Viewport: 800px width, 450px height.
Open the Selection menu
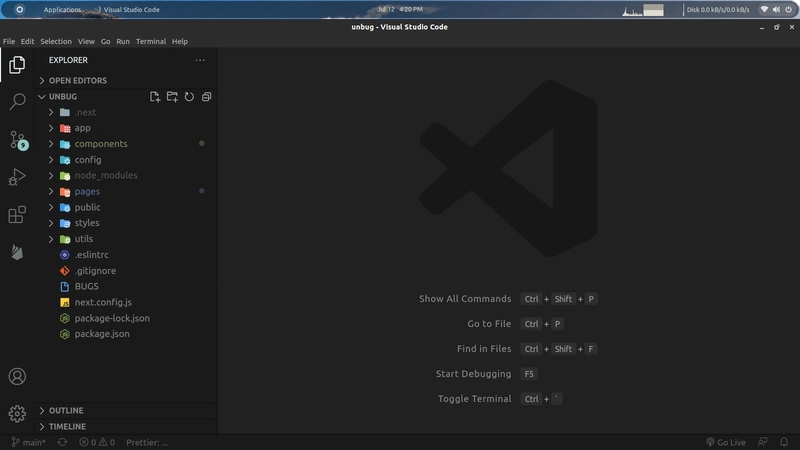click(x=56, y=41)
